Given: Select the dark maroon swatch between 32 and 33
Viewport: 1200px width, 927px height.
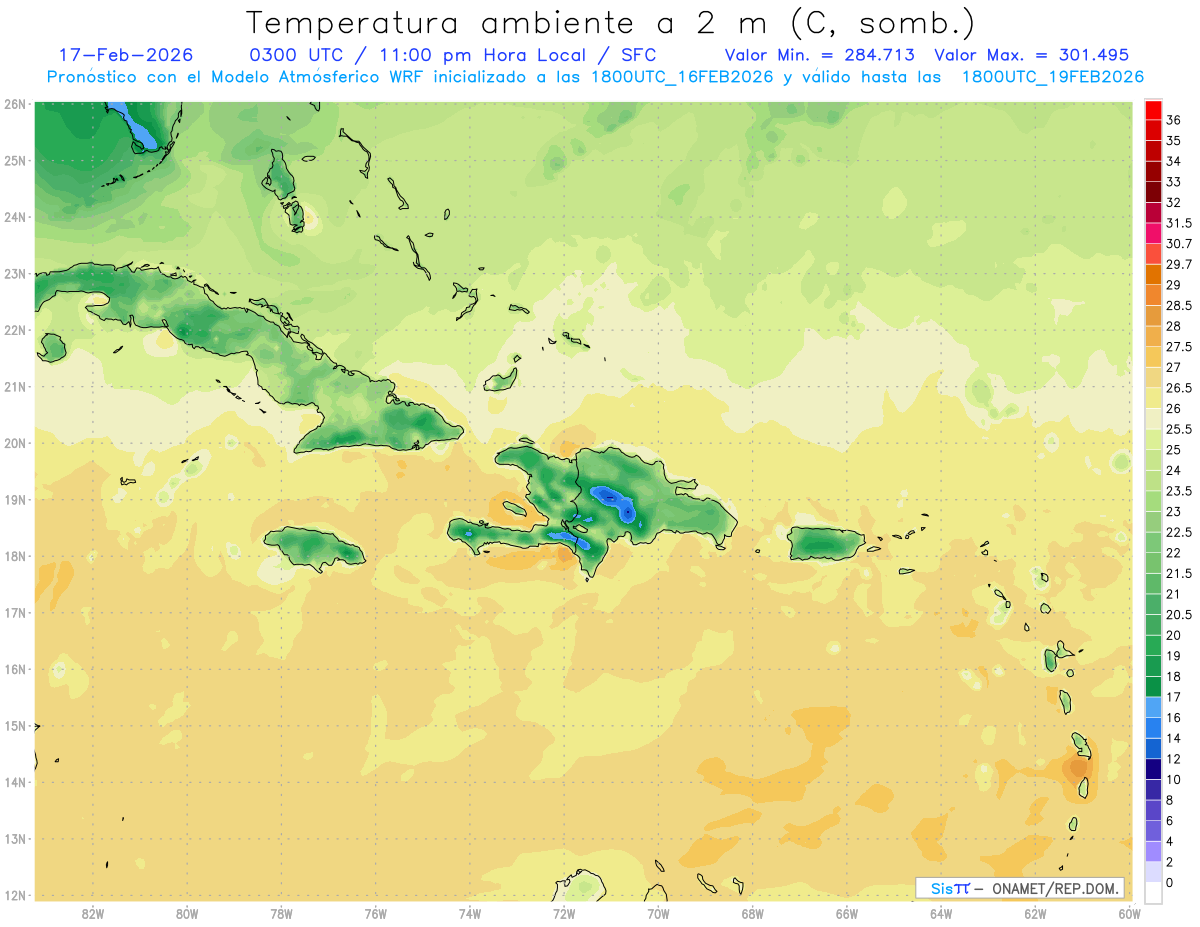Looking at the screenshot, I should (x=1153, y=192).
